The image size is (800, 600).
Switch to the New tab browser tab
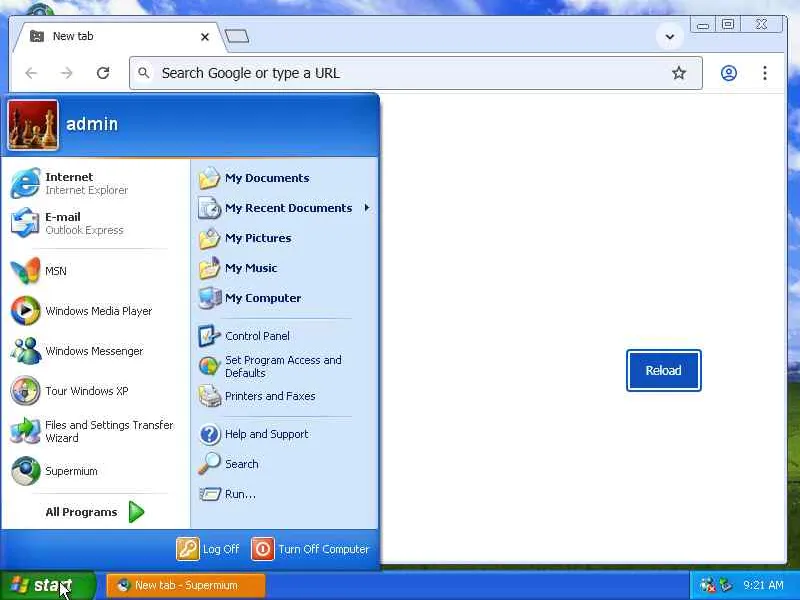pos(117,36)
